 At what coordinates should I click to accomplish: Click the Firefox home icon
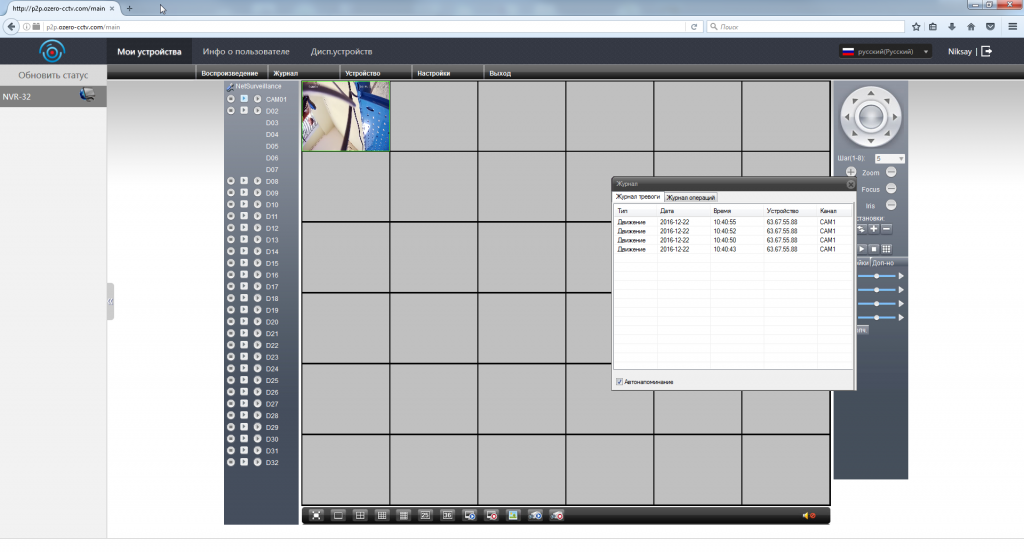click(x=971, y=27)
